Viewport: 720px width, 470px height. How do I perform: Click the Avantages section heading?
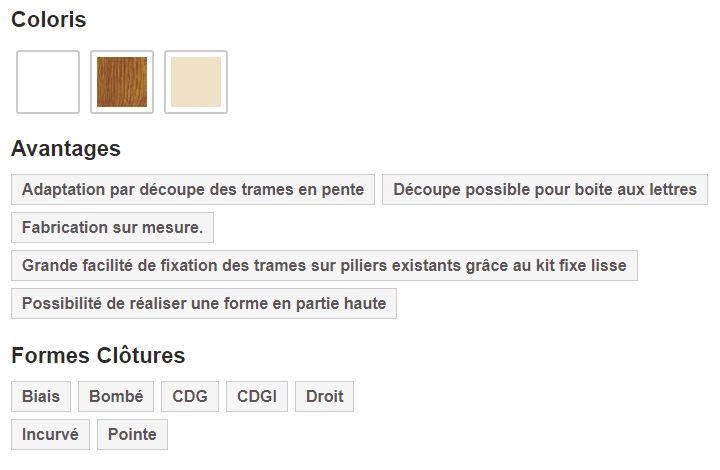coord(66,149)
